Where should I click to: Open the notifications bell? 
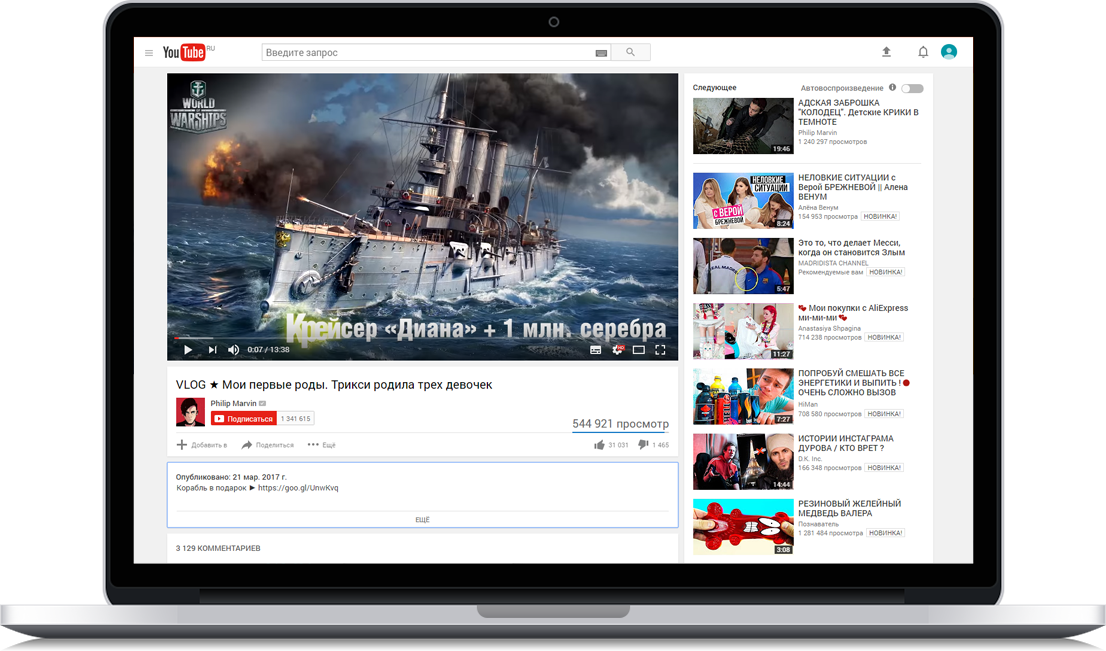[x=923, y=51]
